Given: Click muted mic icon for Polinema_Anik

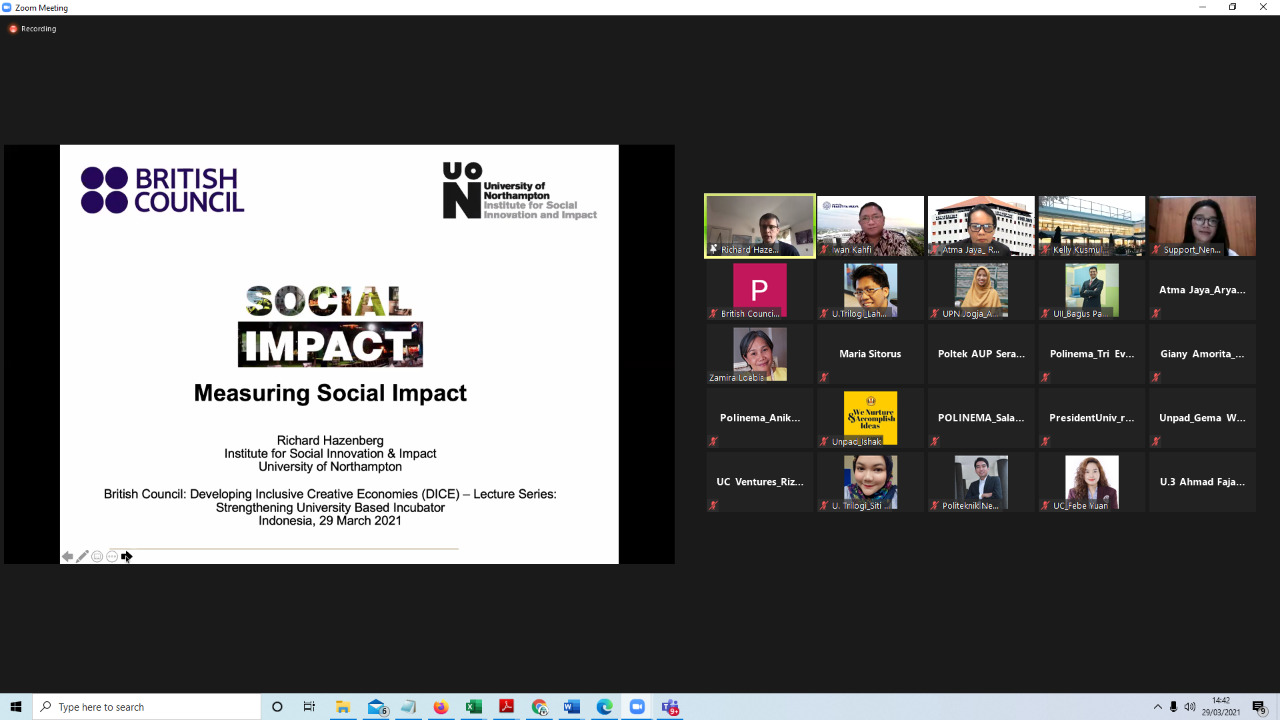Looking at the screenshot, I should pos(714,442).
